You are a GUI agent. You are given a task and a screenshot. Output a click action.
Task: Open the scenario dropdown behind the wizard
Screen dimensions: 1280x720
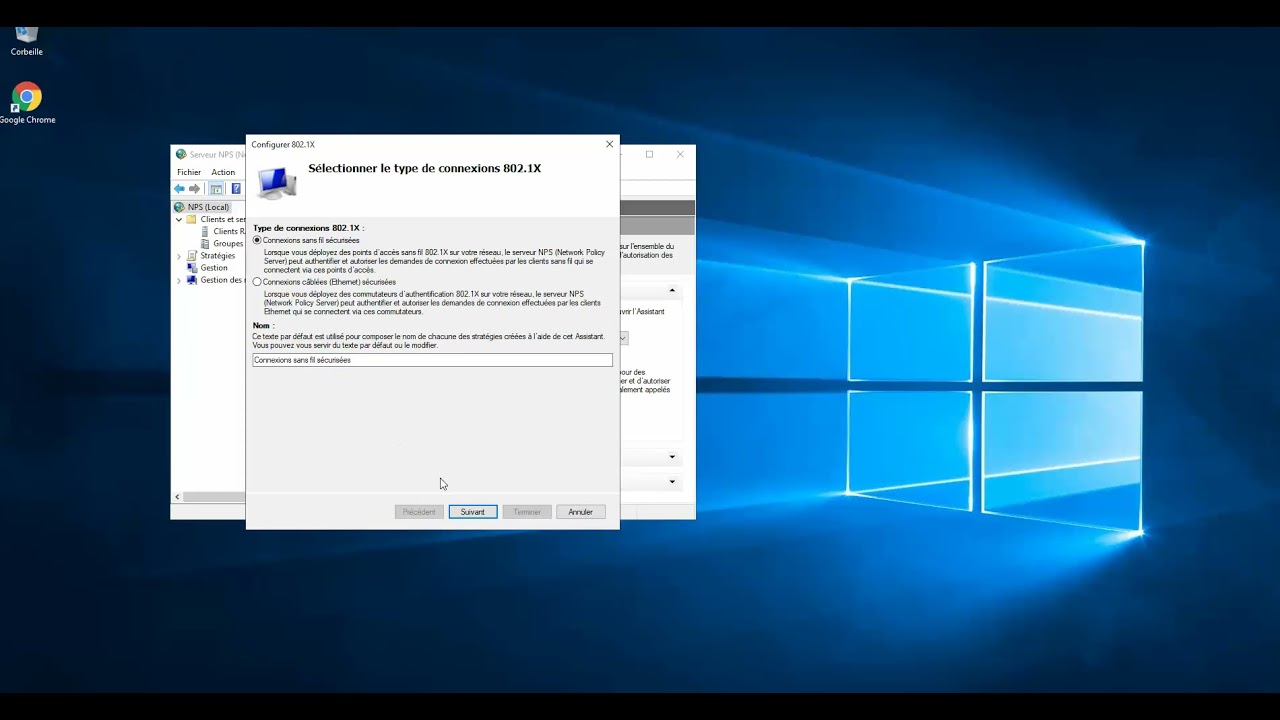(x=623, y=338)
